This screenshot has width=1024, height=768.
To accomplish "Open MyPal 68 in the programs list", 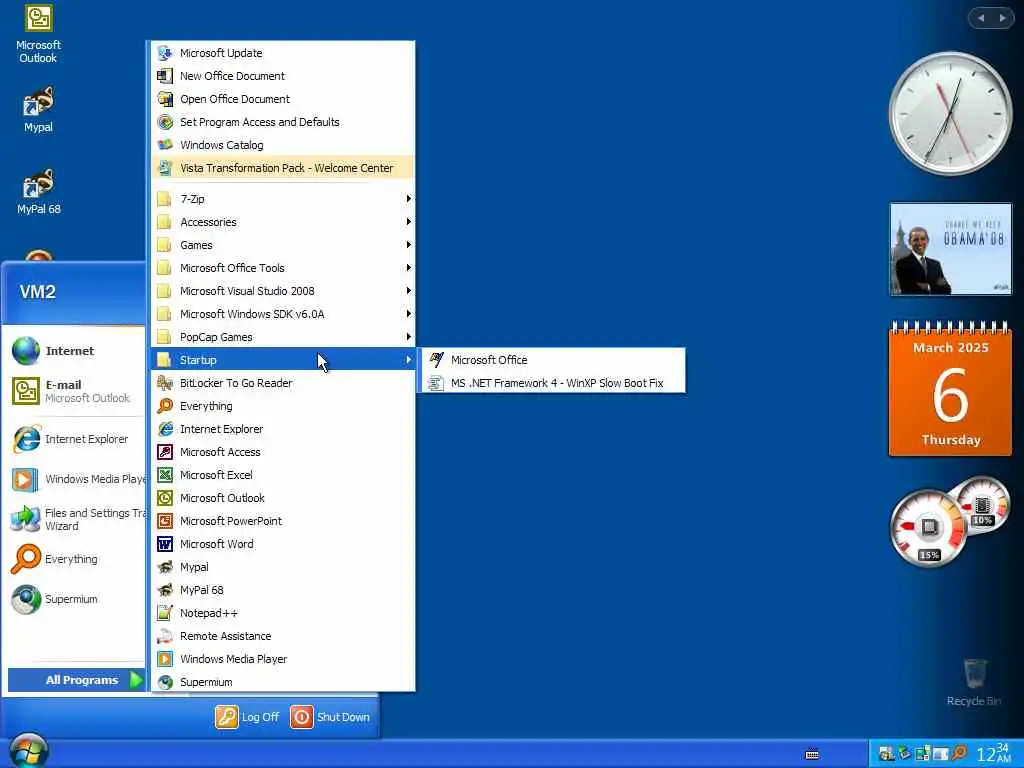I will (x=283, y=590).
